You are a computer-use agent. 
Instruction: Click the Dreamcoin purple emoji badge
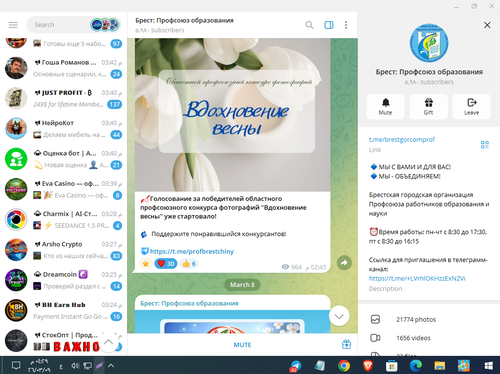83,274
